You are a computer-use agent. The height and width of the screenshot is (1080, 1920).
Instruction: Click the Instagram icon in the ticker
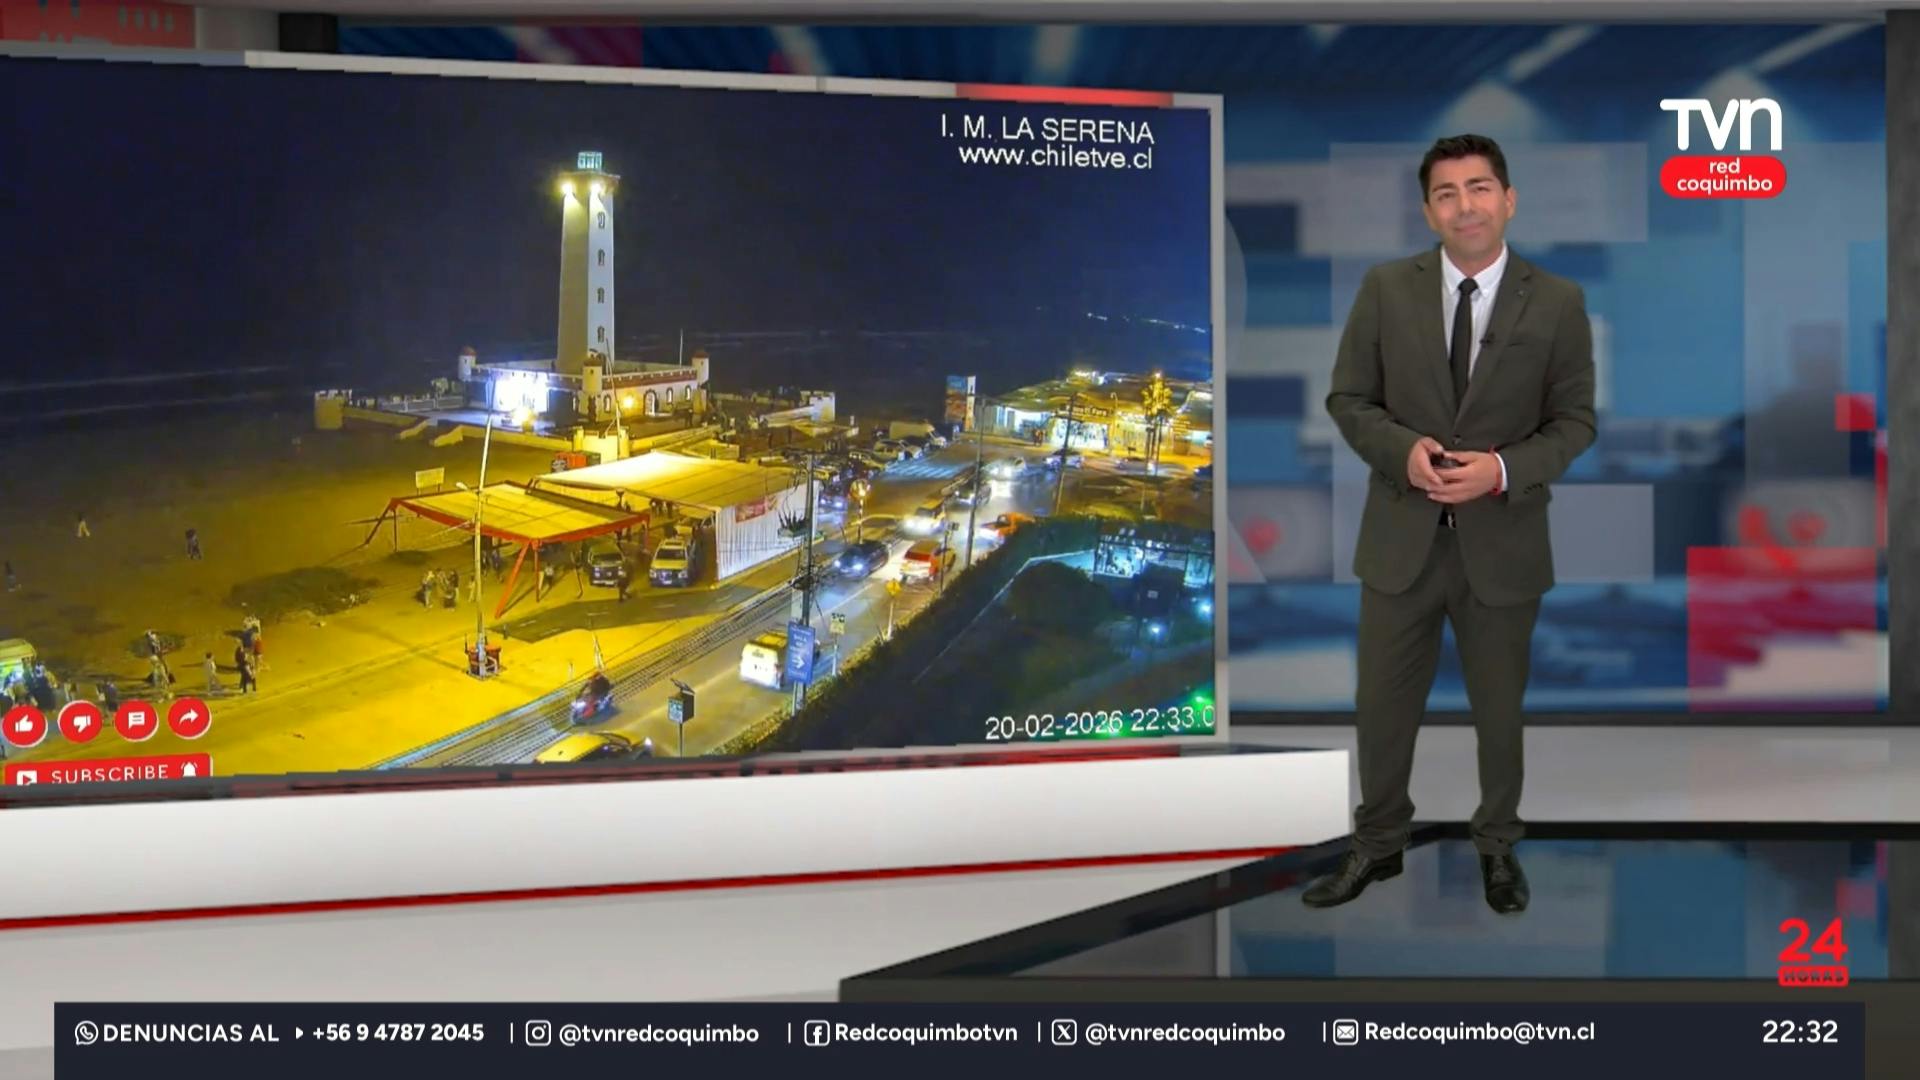(x=538, y=1033)
